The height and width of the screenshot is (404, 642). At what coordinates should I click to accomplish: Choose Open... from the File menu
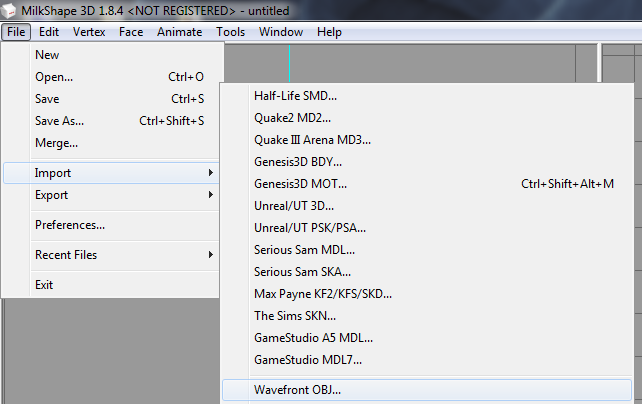(111, 77)
